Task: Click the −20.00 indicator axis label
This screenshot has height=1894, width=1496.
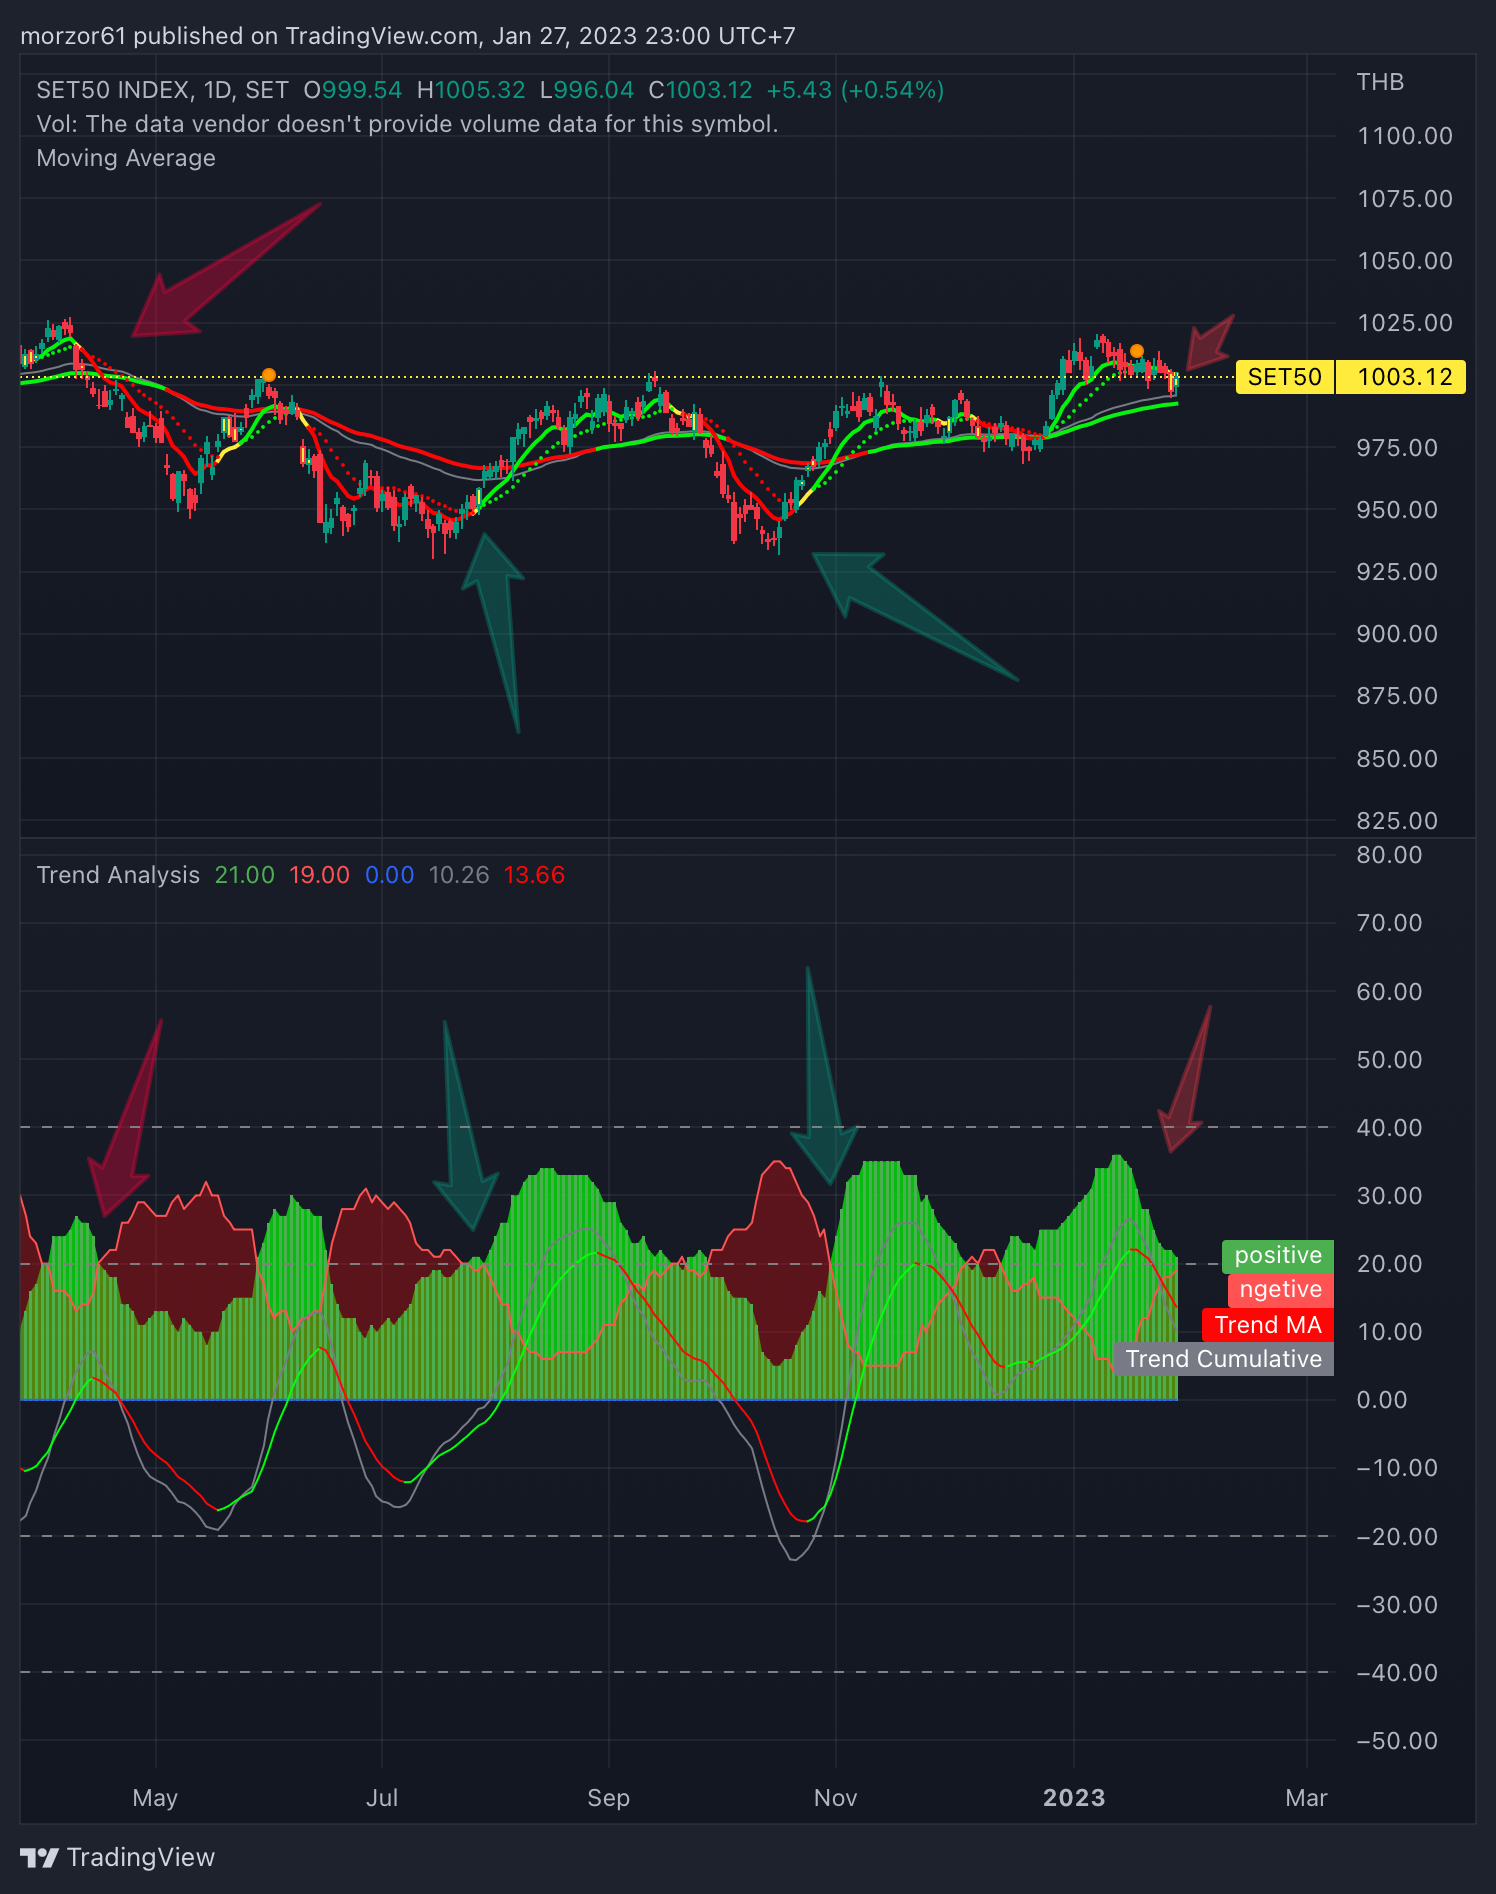Action: click(x=1397, y=1537)
